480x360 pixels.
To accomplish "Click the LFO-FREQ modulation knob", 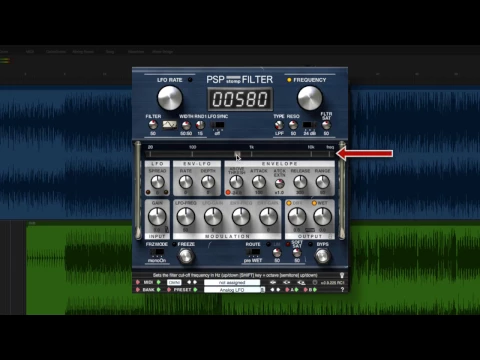I will click(x=186, y=216).
